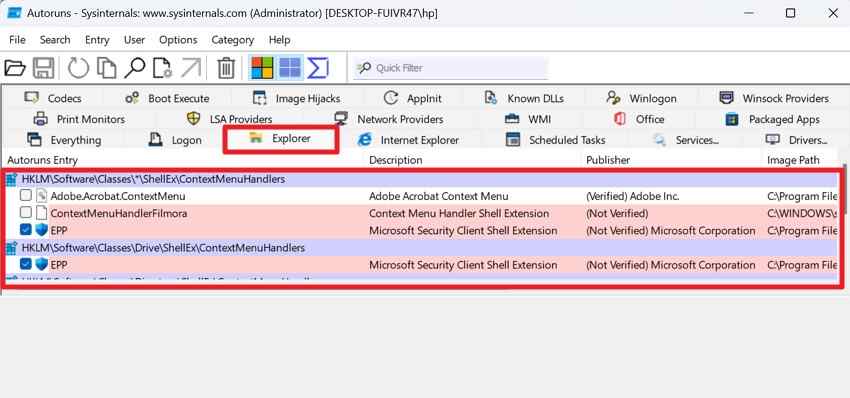Select the Explorer tab
Viewport: 850px width, 398px height.
click(x=281, y=139)
